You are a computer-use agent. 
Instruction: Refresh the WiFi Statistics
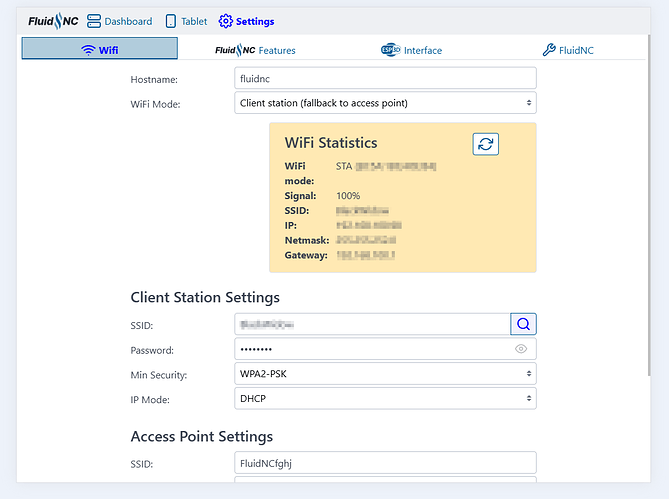[485, 144]
